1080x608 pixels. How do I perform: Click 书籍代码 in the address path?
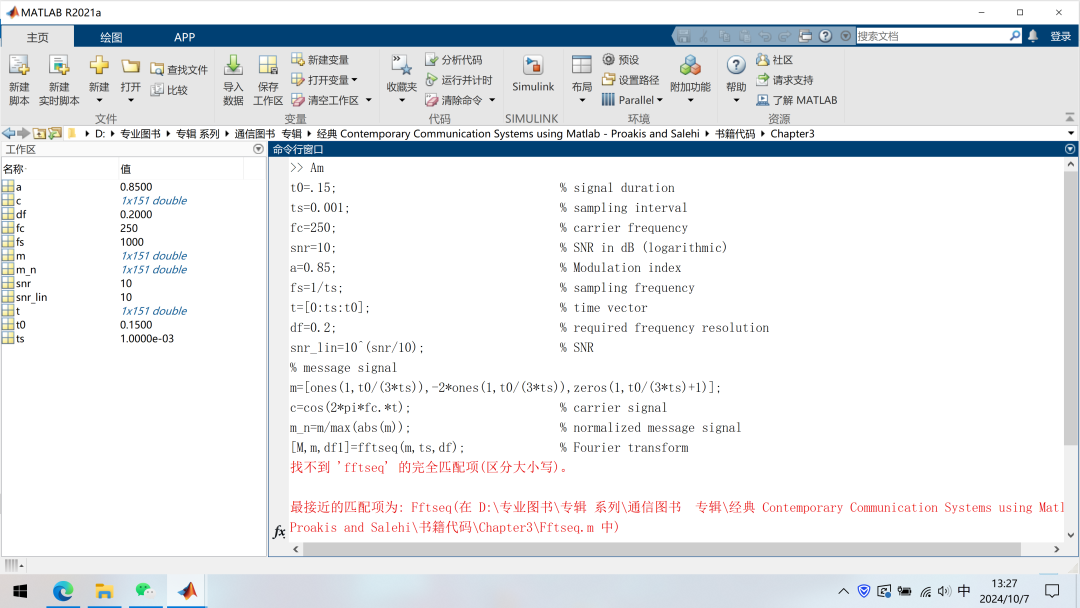click(734, 134)
